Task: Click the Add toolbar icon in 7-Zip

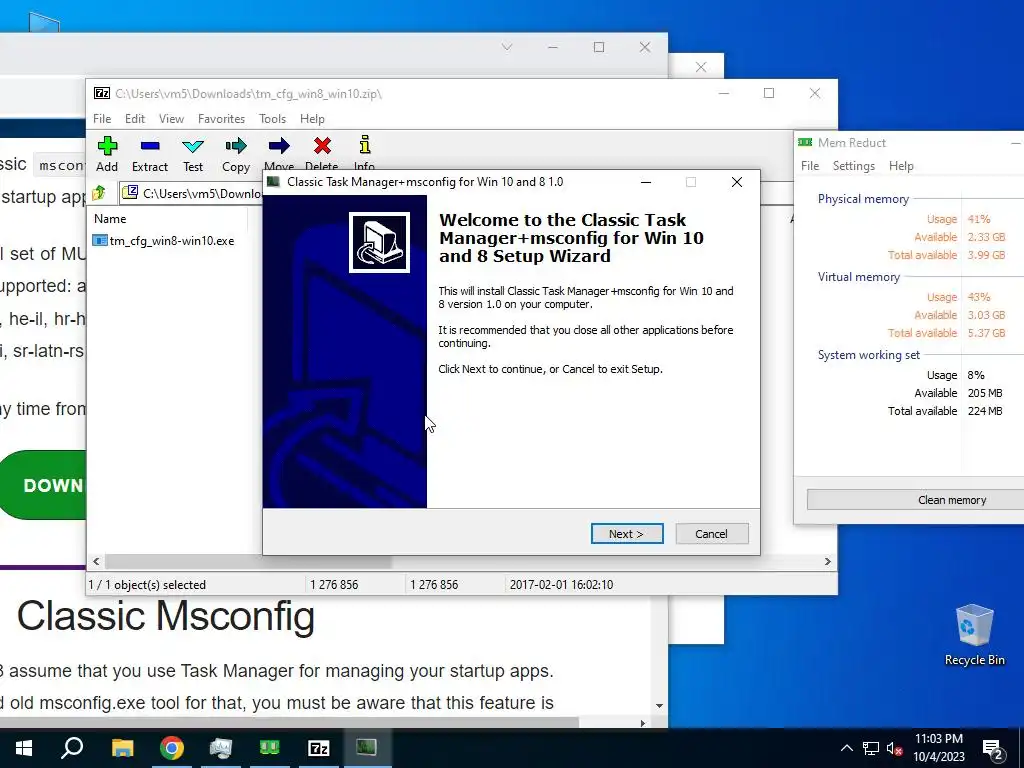Action: pyautogui.click(x=107, y=154)
